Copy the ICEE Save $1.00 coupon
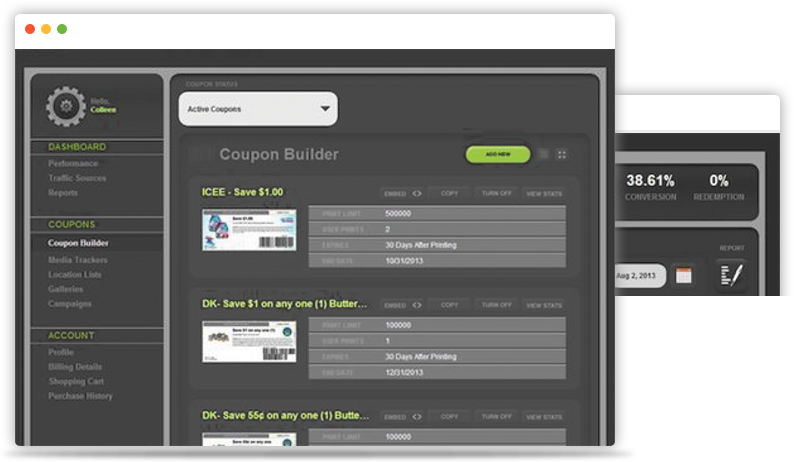Screen dimensions: 794x462 click(449, 194)
